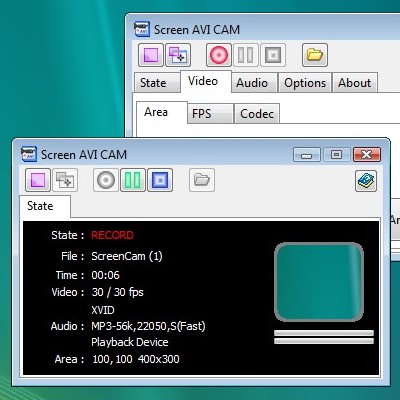
Task: Click the MP3-56k,22050,S(Fast) audio text
Action: pos(148,326)
